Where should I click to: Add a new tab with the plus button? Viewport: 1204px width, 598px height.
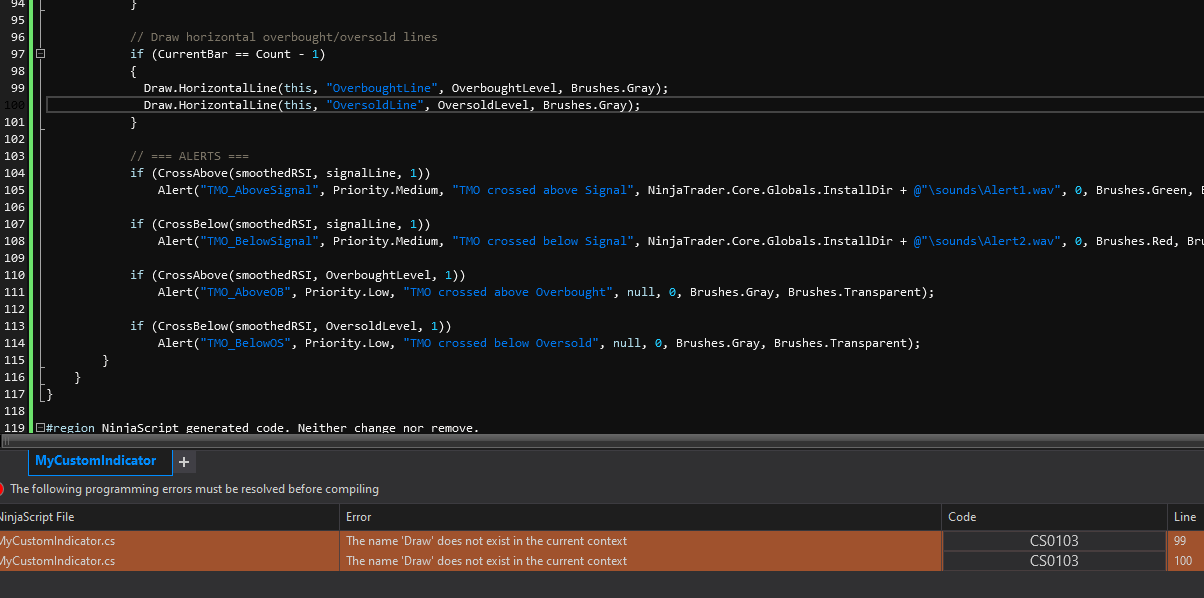click(185, 462)
